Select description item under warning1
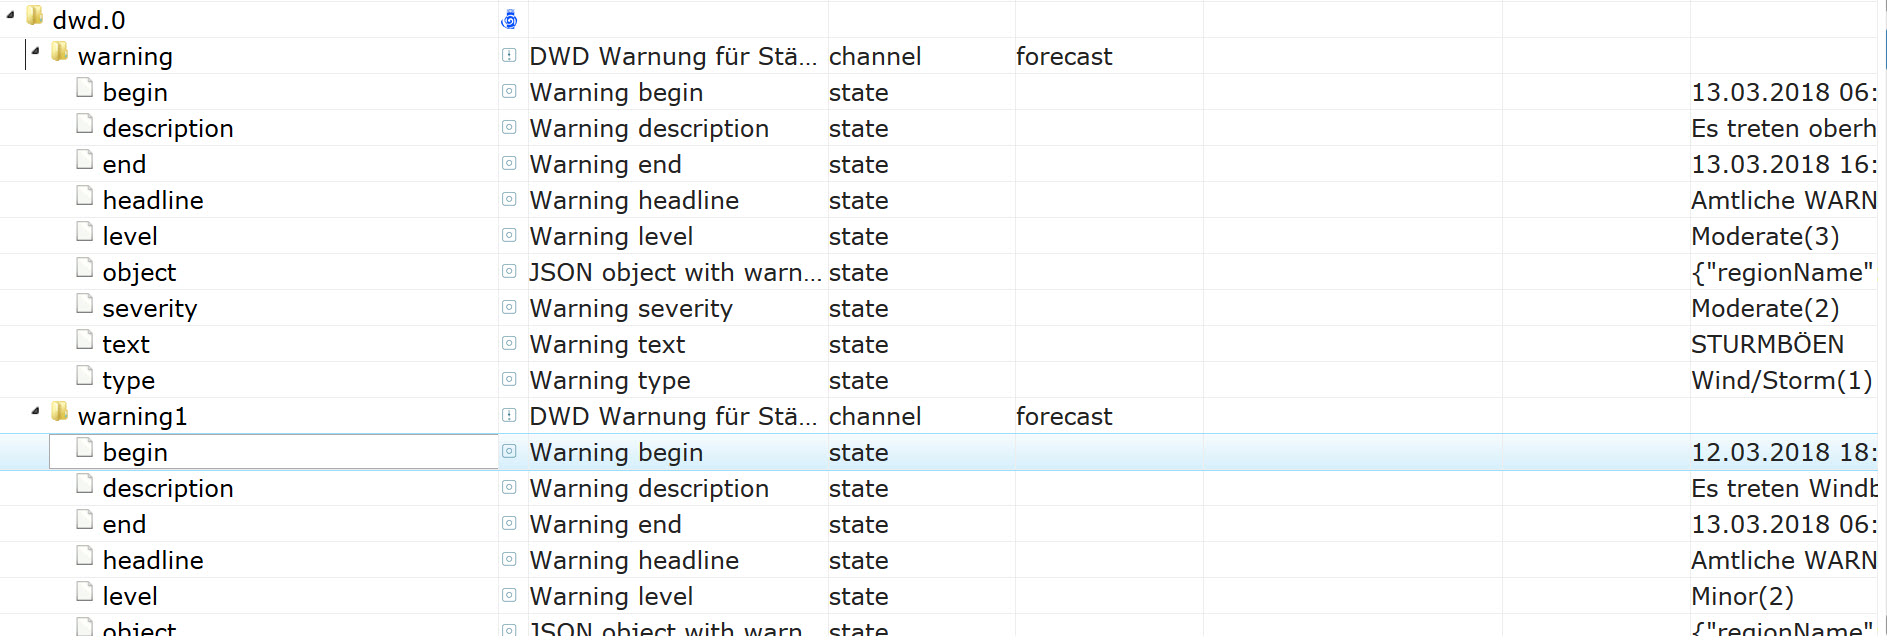 tap(167, 489)
